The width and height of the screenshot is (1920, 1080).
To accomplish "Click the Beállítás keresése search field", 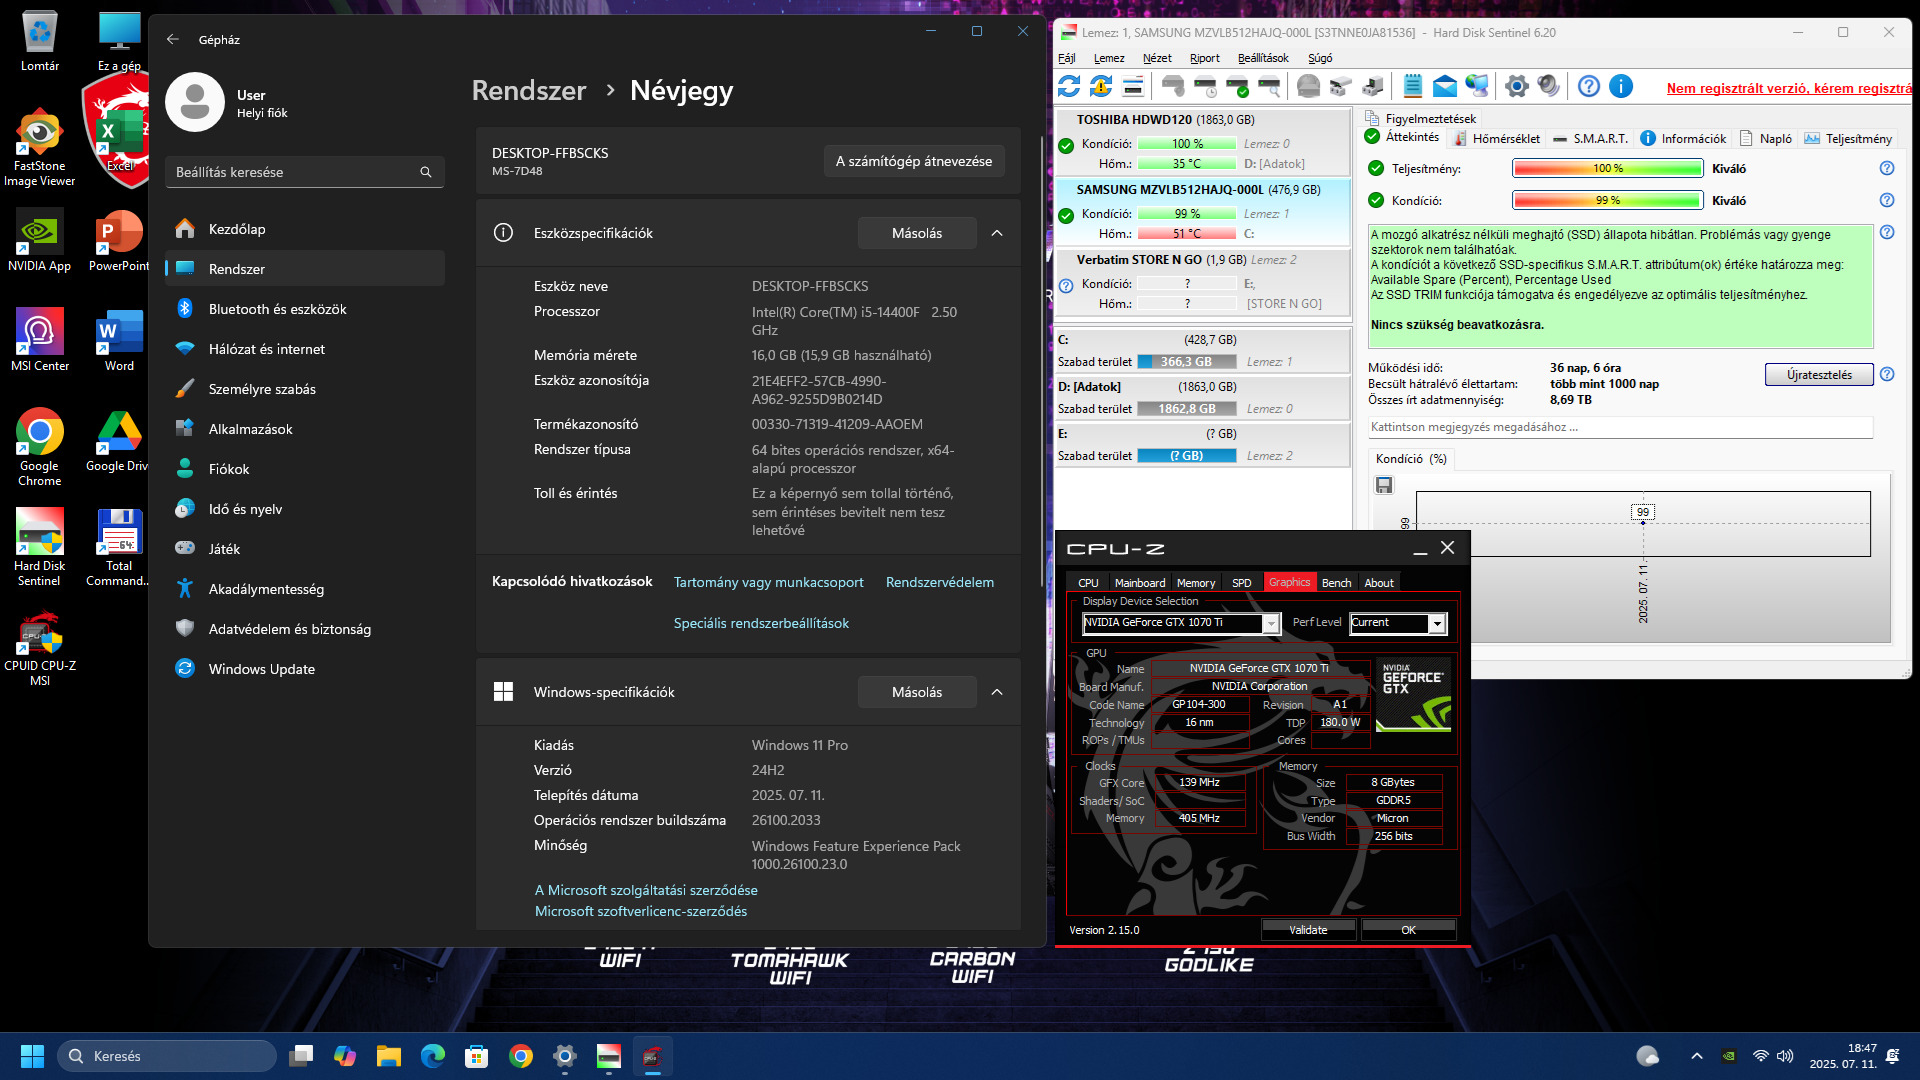I will pos(295,172).
